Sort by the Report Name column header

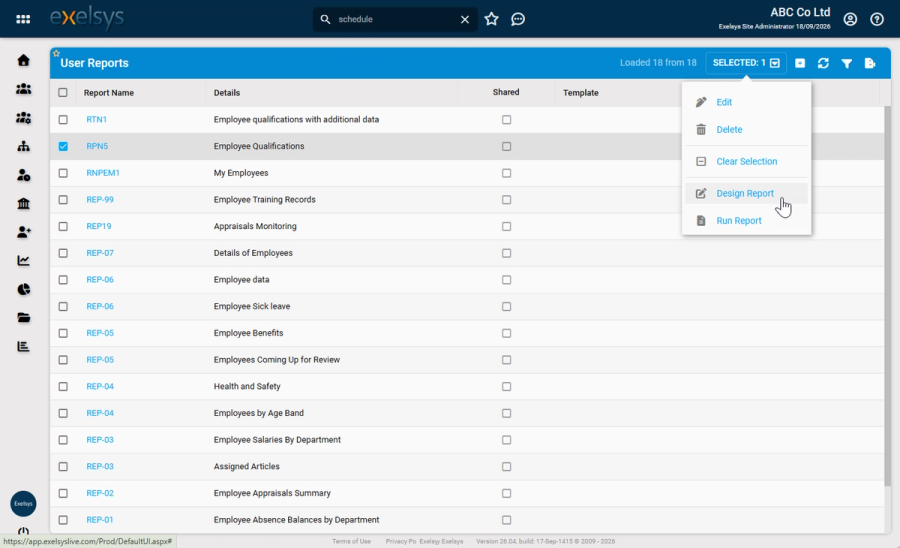(108, 93)
